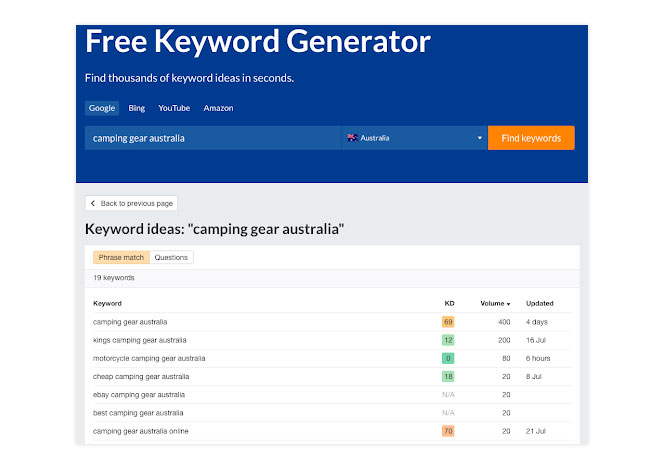
Task: Select the Questions toggle
Action: [x=171, y=257]
